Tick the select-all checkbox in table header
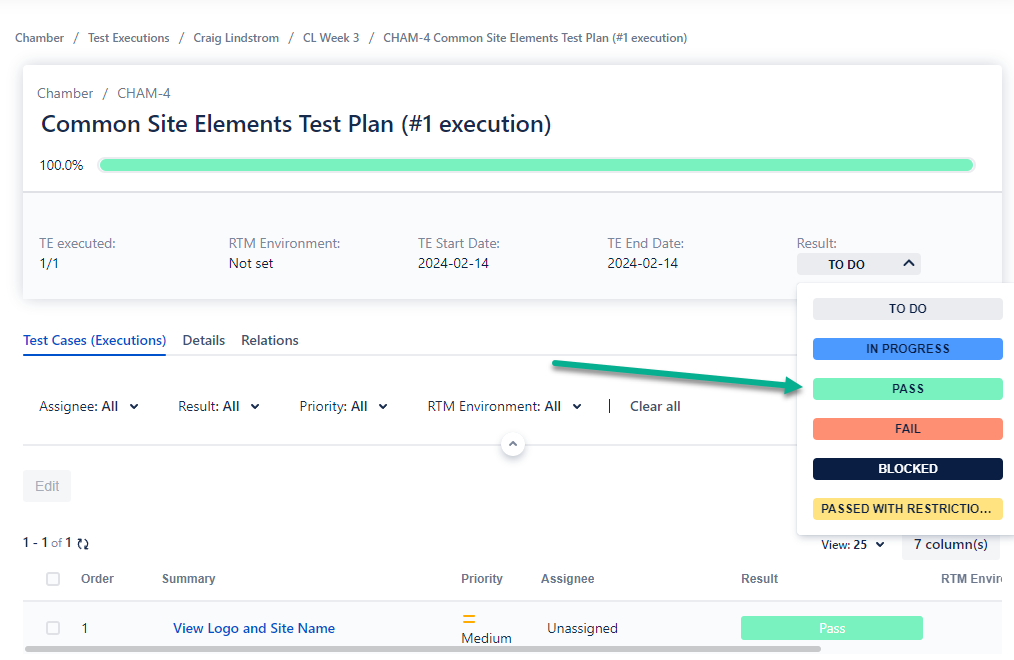Viewport: 1014px width, 660px height. 53,579
